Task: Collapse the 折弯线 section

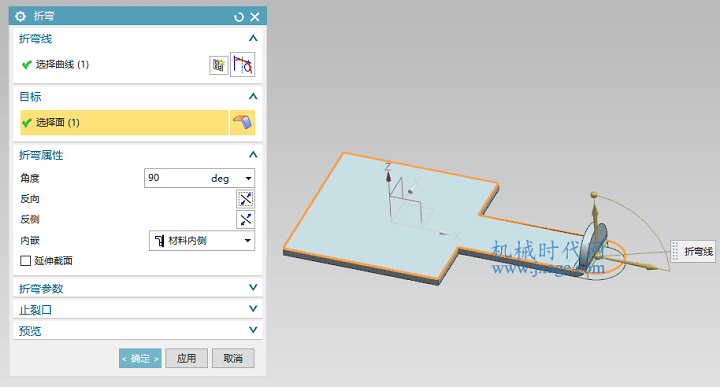Action: pyautogui.click(x=253, y=39)
